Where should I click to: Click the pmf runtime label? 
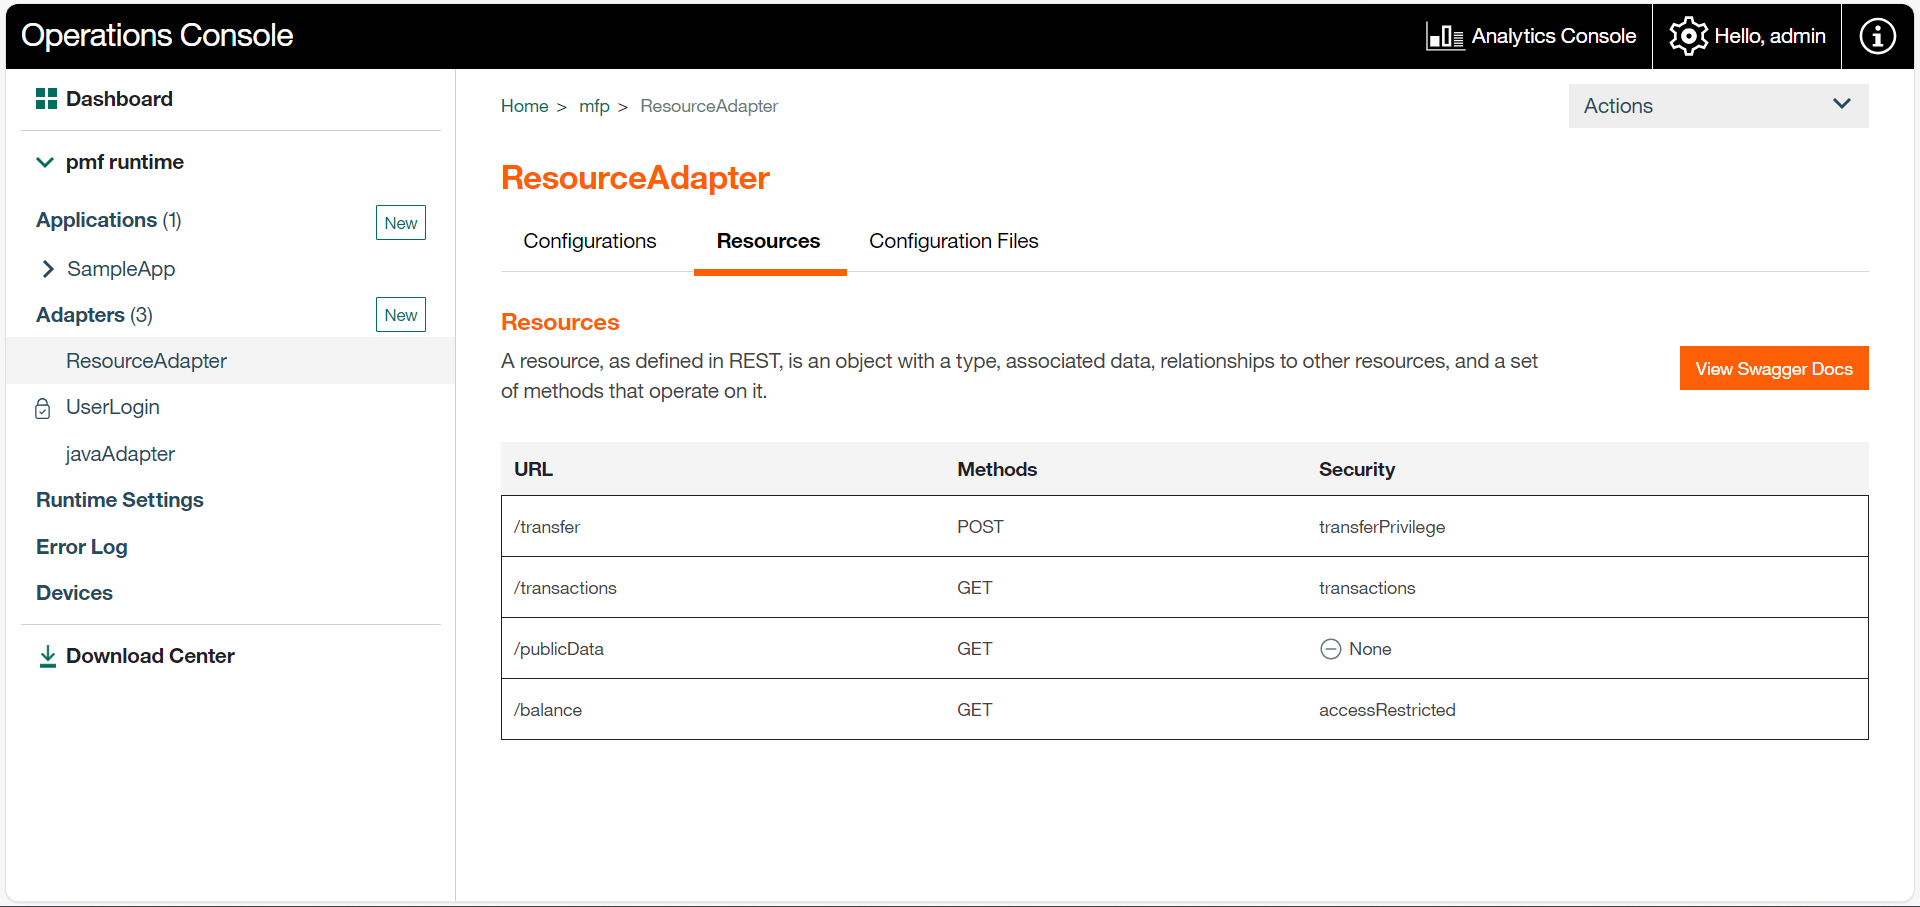pyautogui.click(x=125, y=162)
